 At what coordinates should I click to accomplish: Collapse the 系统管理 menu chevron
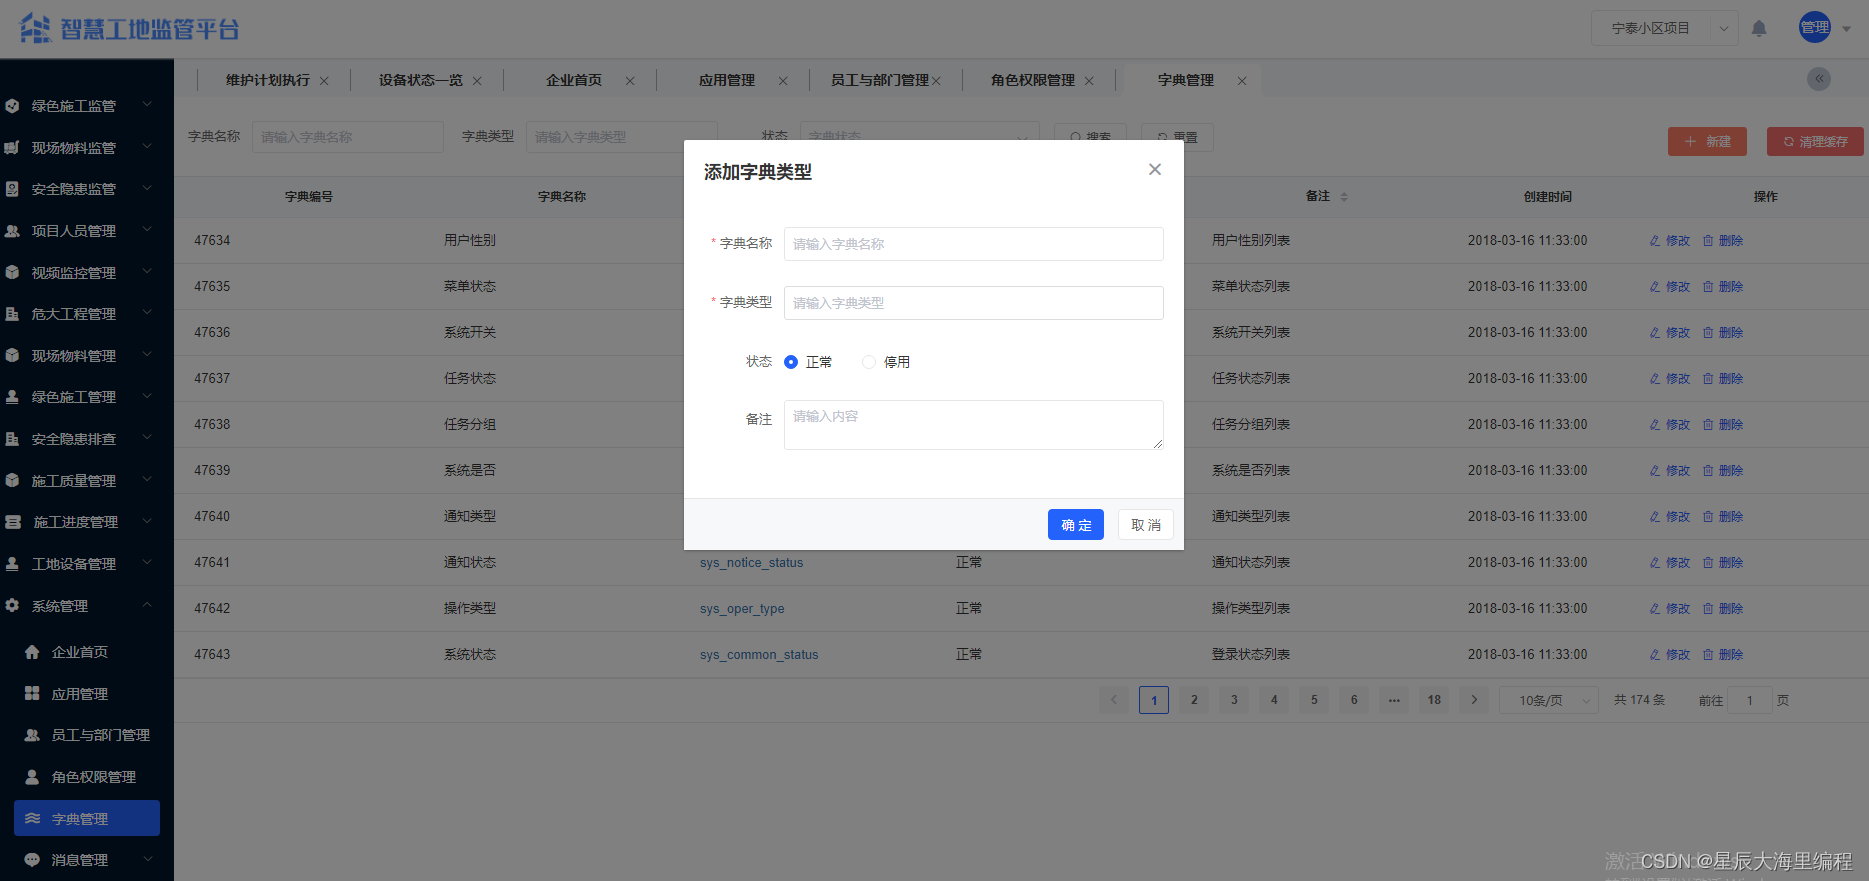click(147, 604)
